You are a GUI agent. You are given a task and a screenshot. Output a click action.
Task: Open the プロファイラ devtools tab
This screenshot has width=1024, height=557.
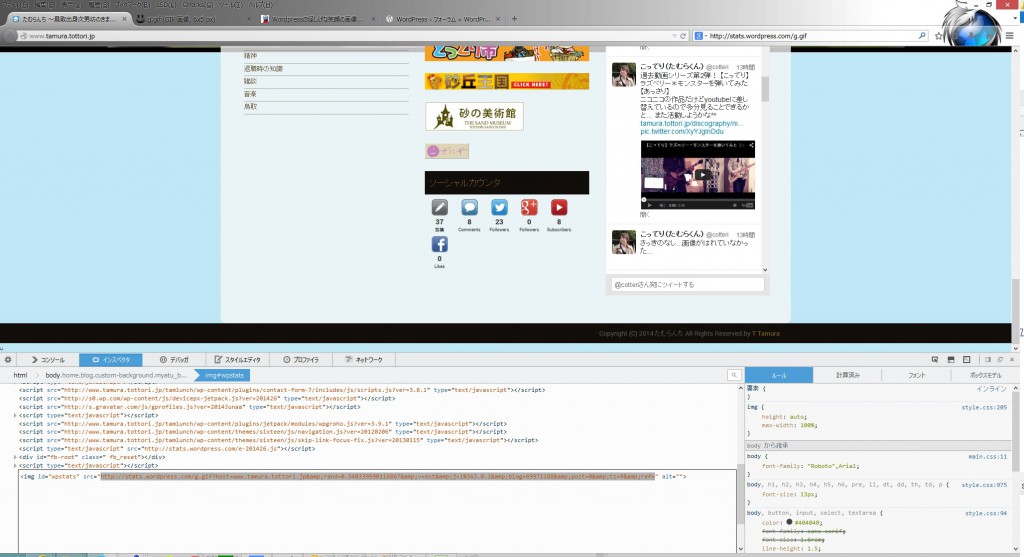pos(301,360)
